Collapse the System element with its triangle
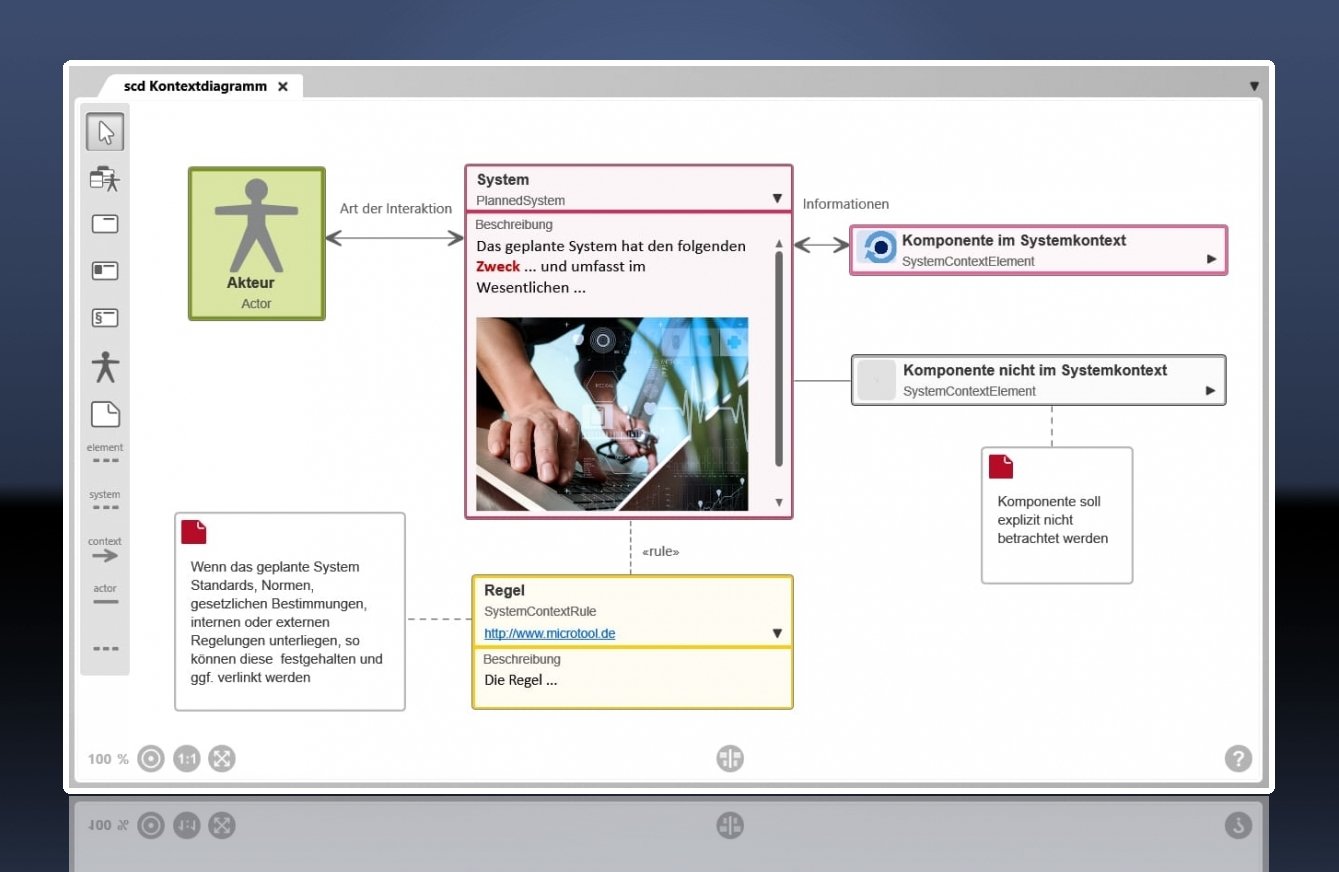Image resolution: width=1339 pixels, height=872 pixels. click(777, 198)
